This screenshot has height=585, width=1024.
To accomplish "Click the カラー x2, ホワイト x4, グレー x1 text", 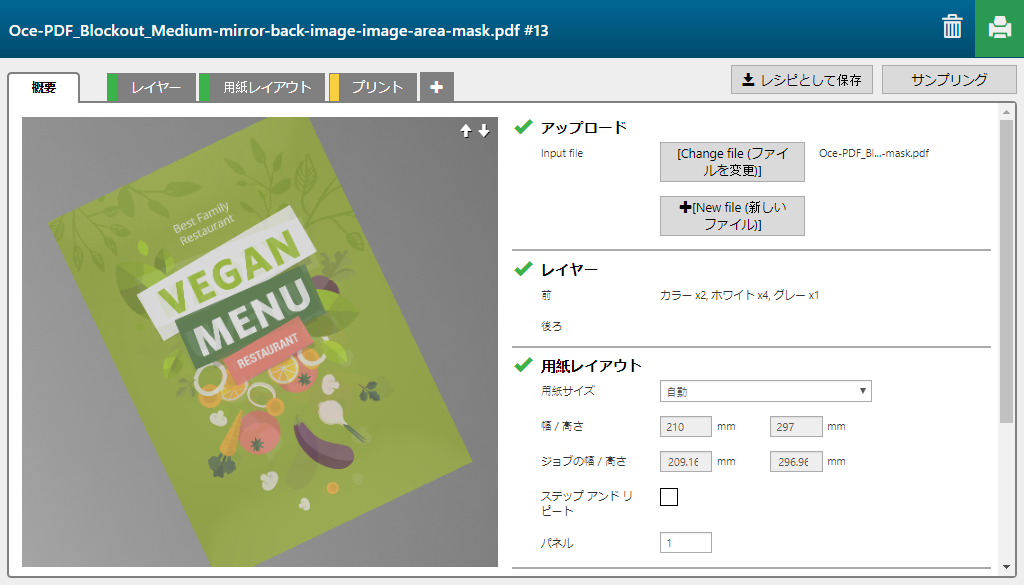I will [739, 295].
